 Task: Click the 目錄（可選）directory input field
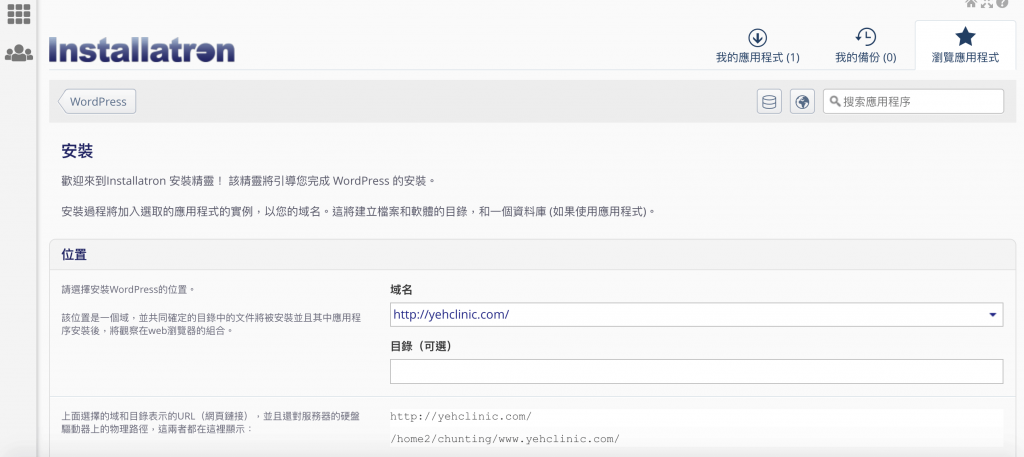(696, 372)
